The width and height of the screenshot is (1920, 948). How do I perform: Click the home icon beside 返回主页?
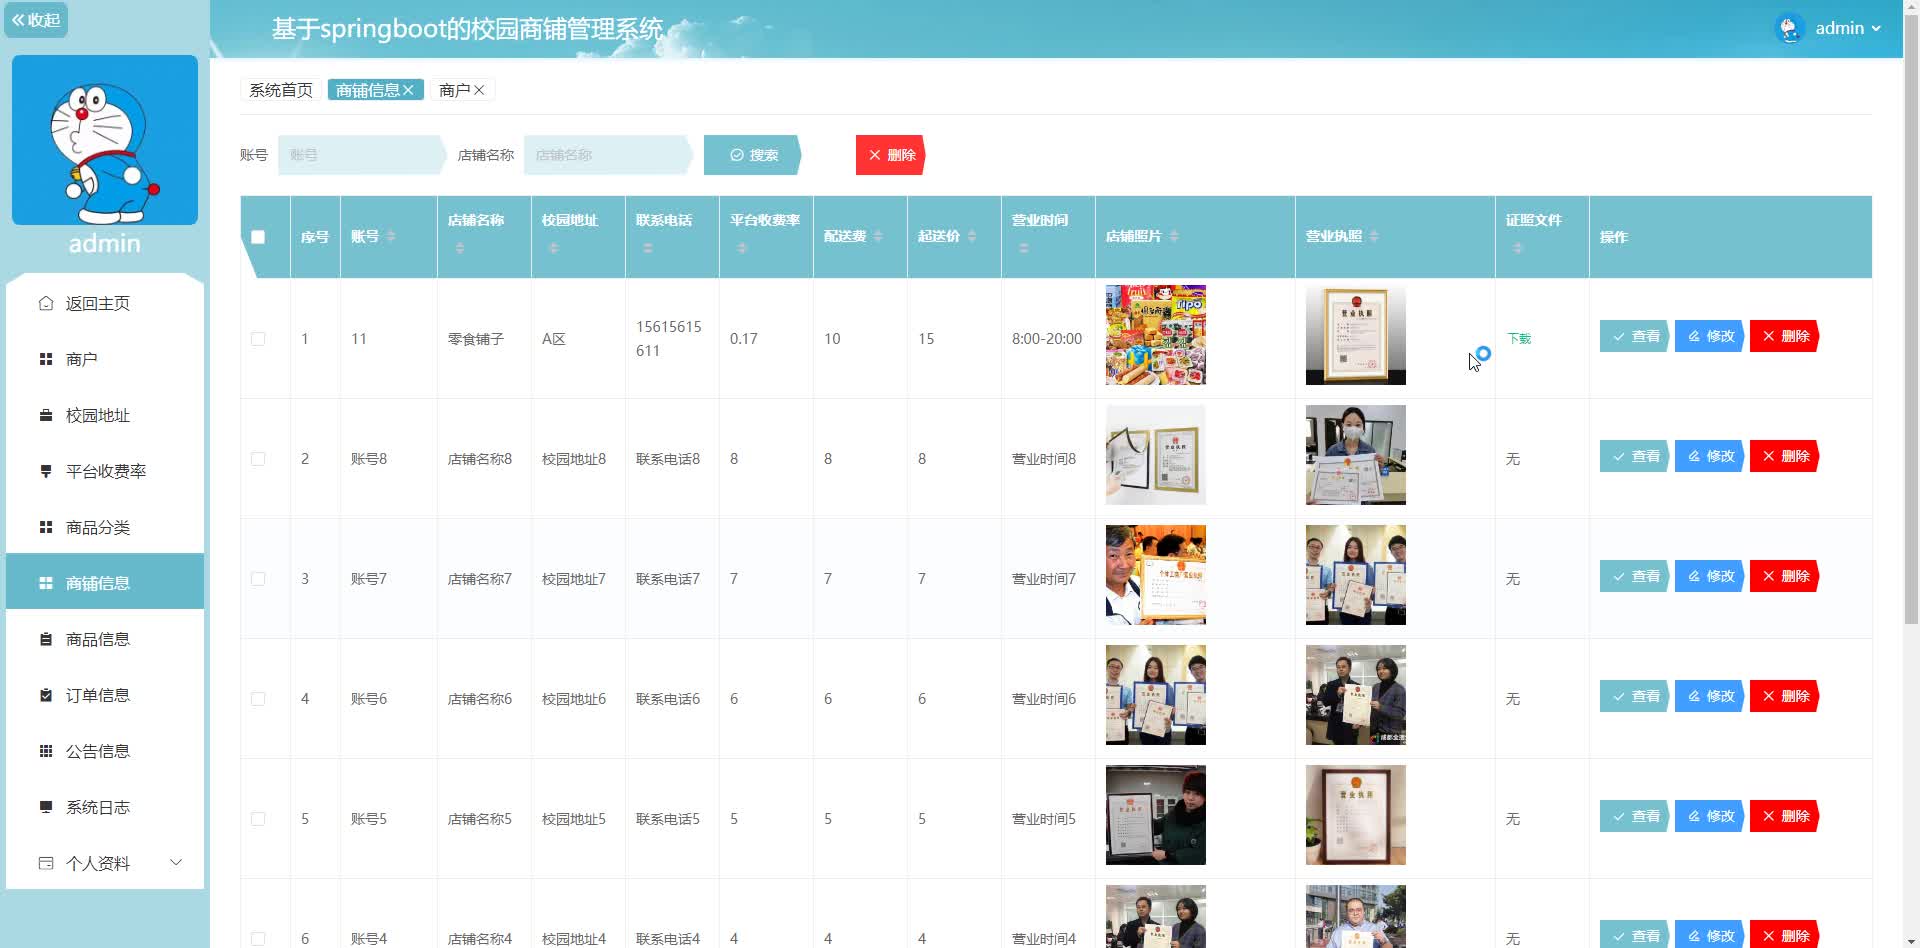45,303
